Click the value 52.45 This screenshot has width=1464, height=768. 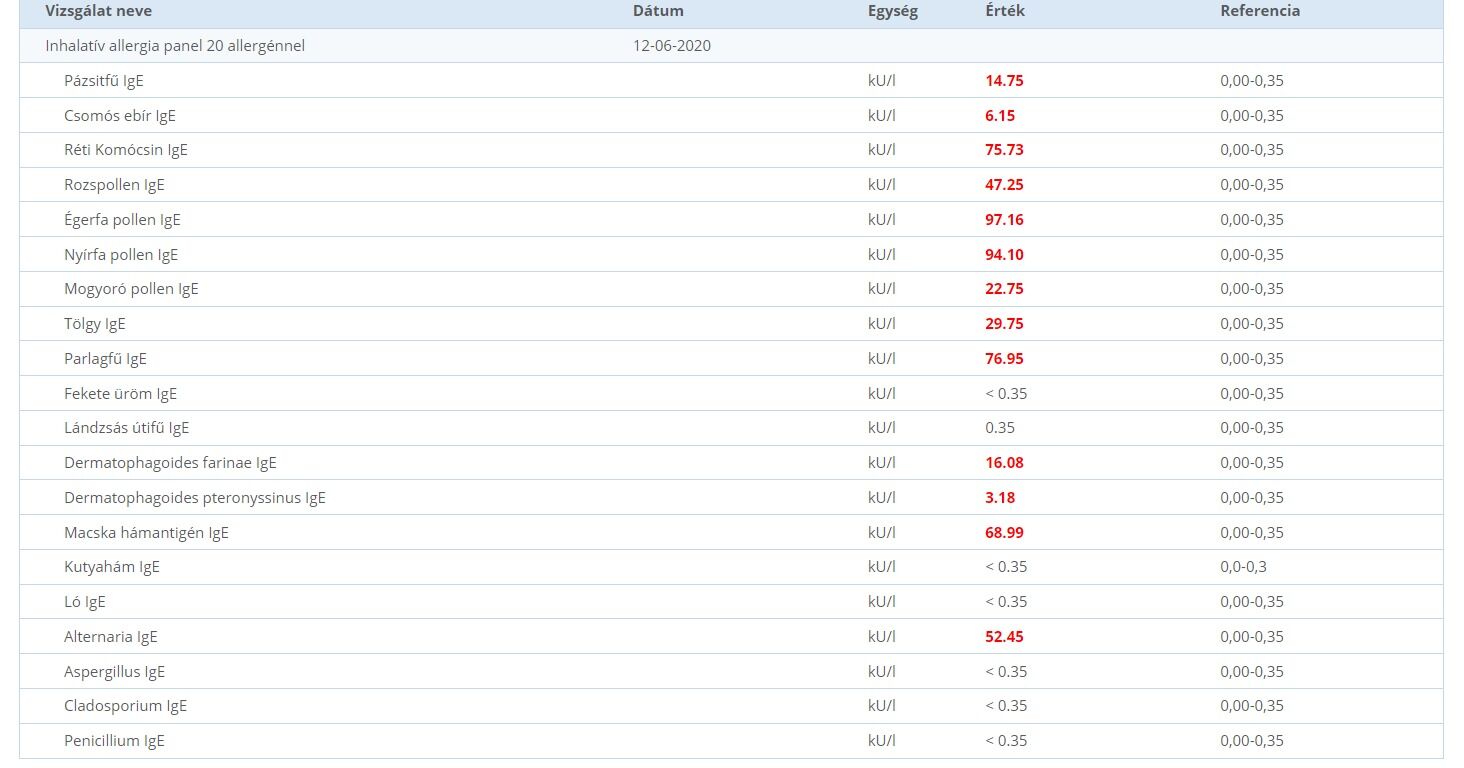coord(1004,637)
